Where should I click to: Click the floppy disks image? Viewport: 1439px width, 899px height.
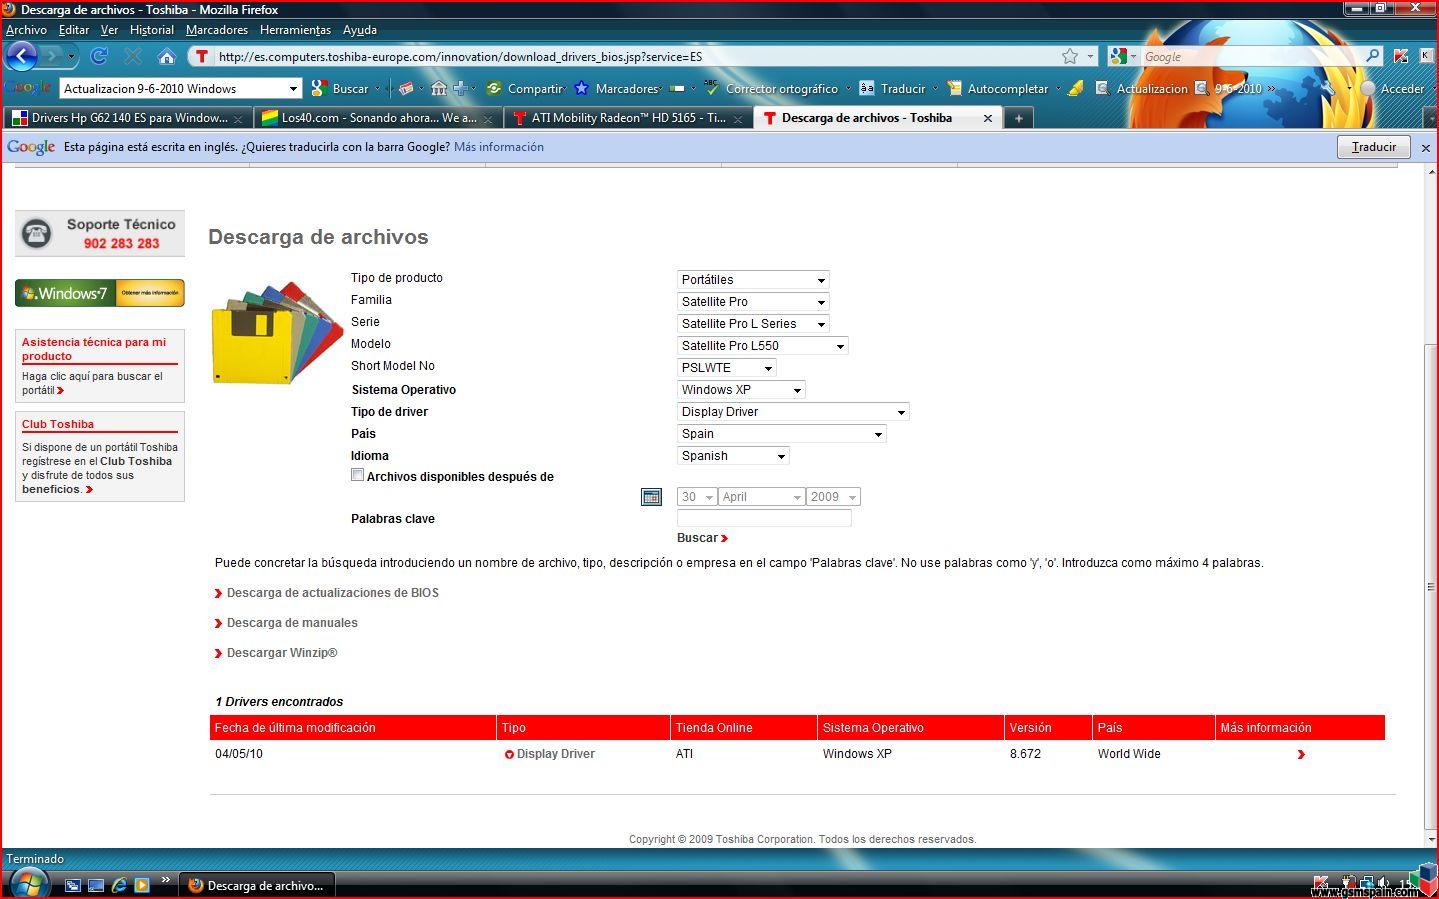tap(278, 333)
